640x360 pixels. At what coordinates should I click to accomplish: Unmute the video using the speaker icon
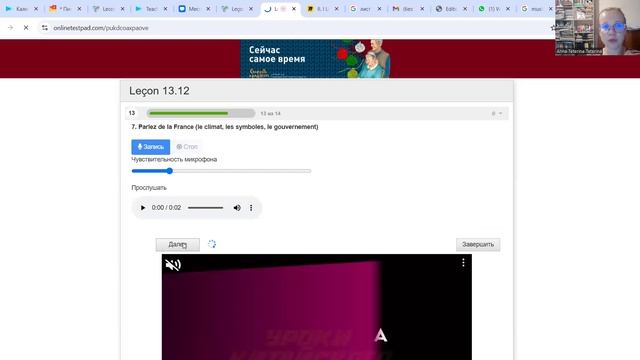[x=173, y=265]
